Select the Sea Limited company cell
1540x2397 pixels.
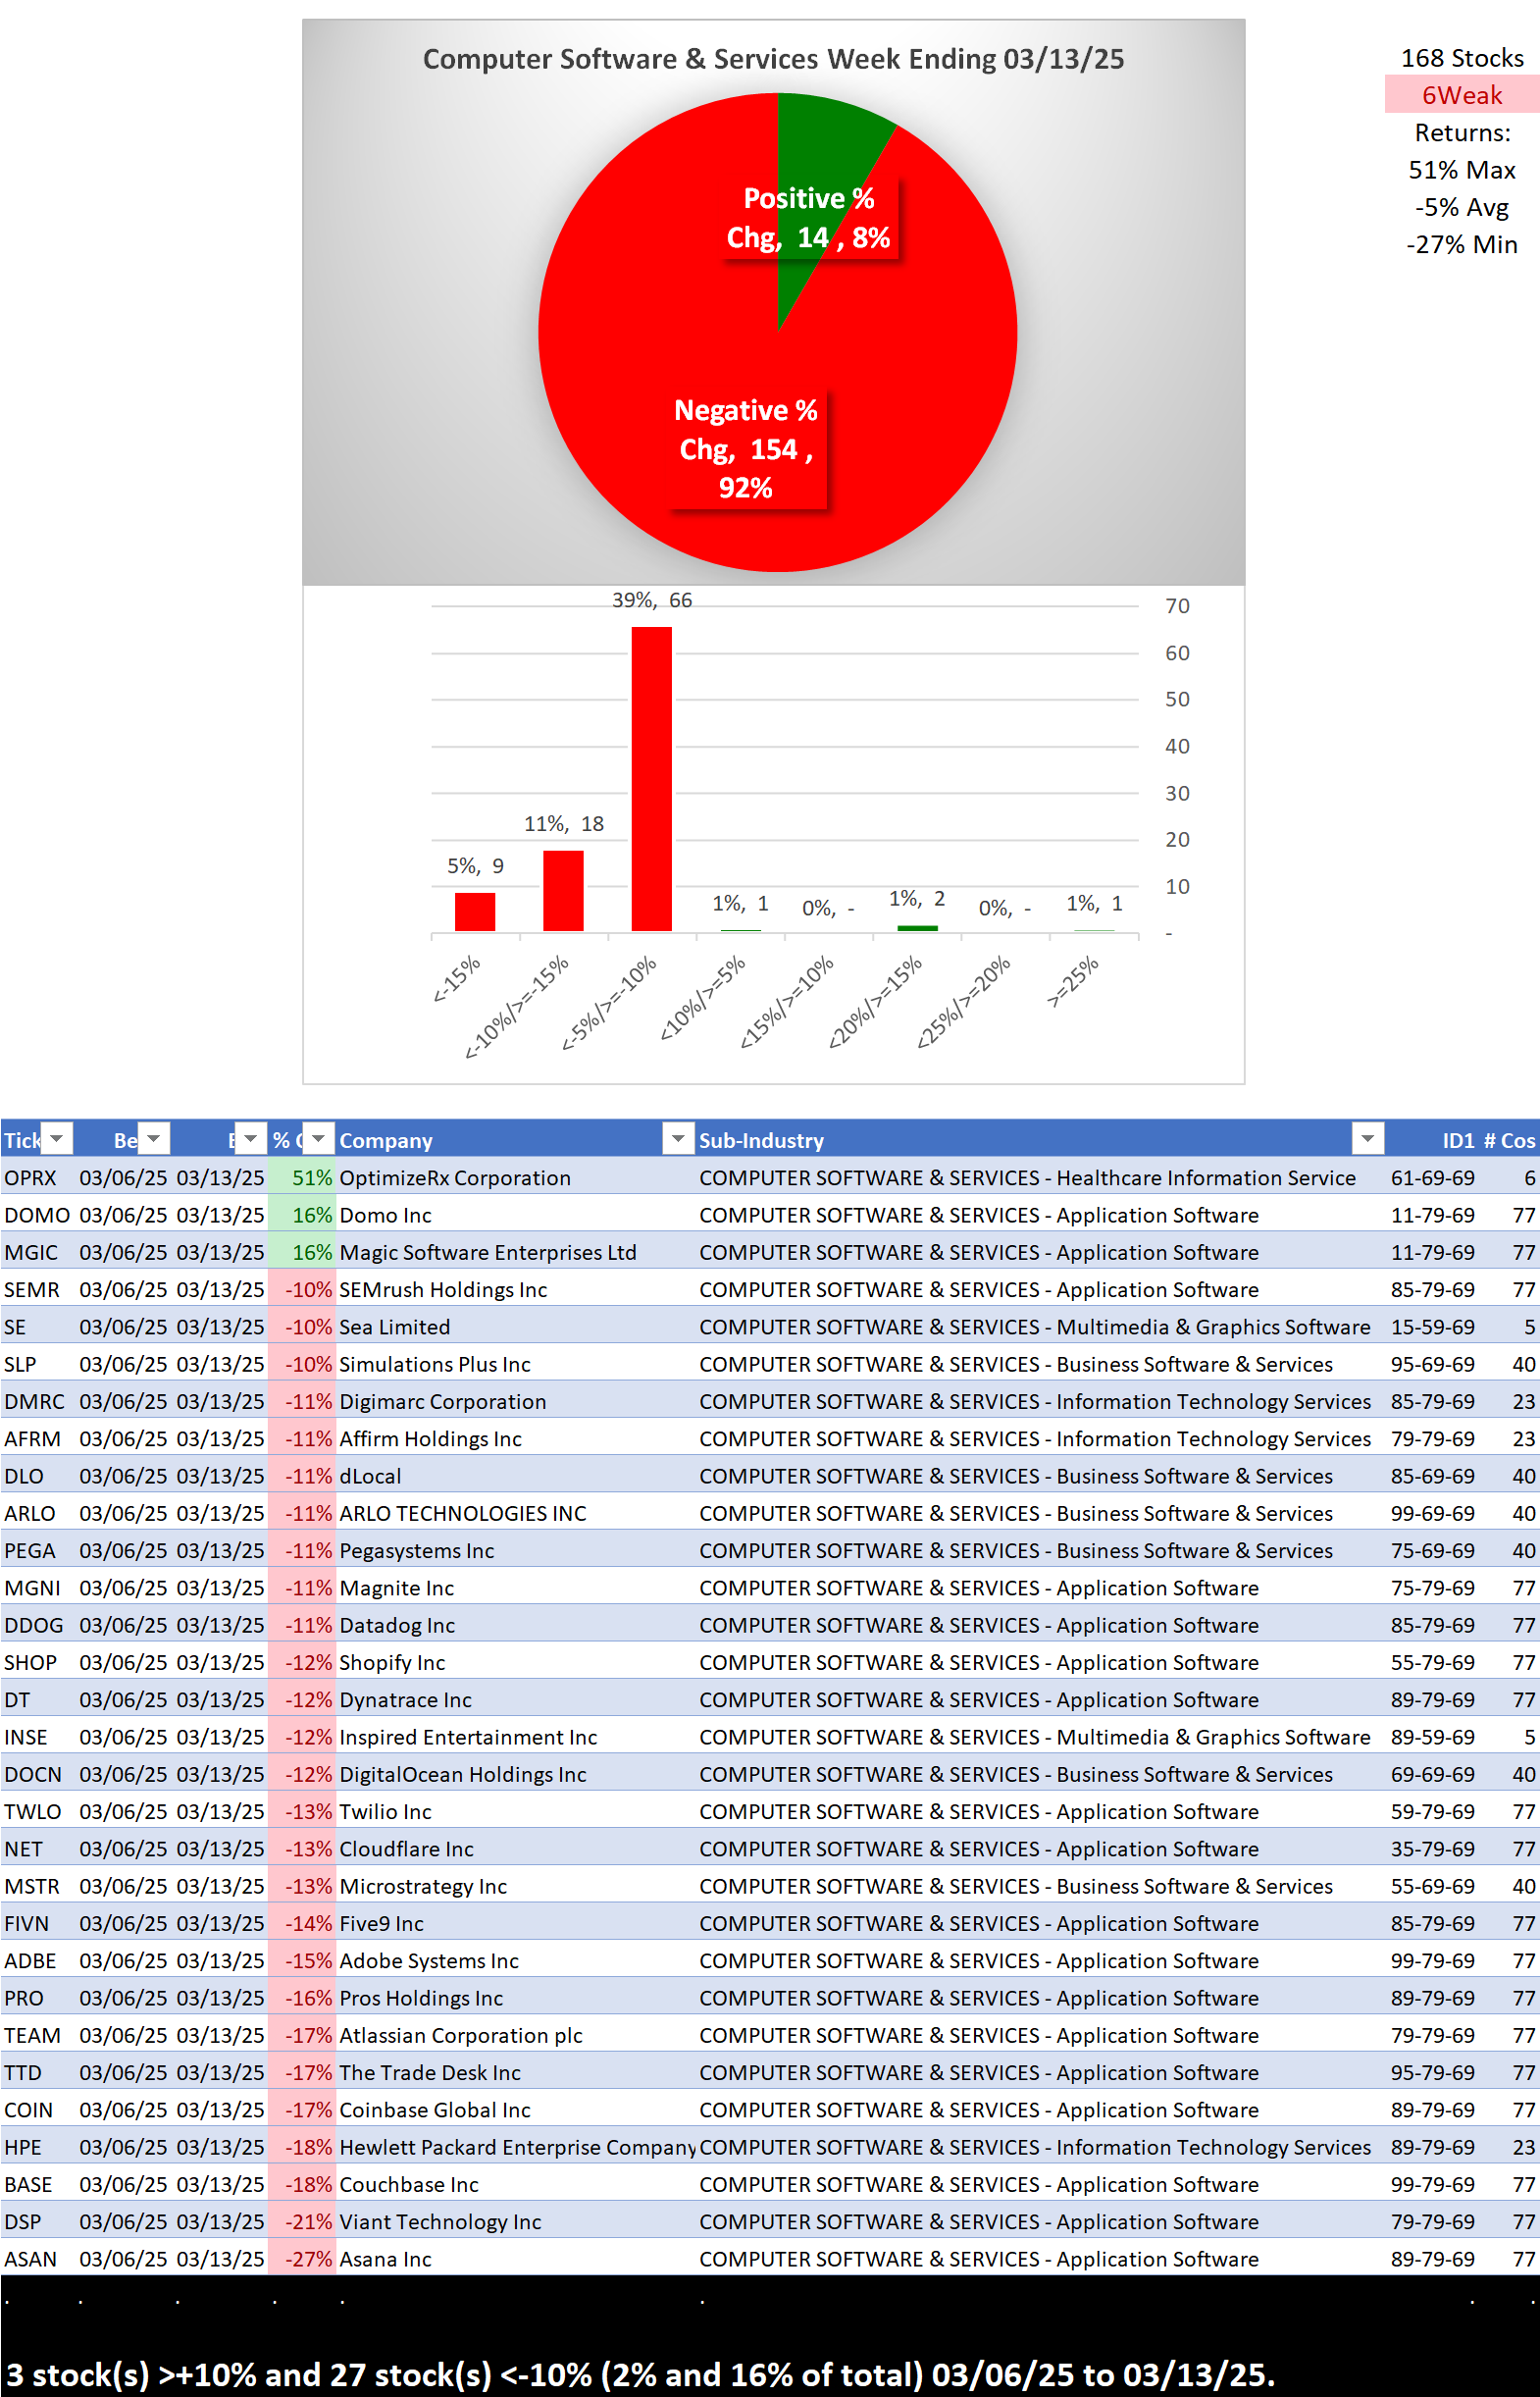click(516, 1326)
